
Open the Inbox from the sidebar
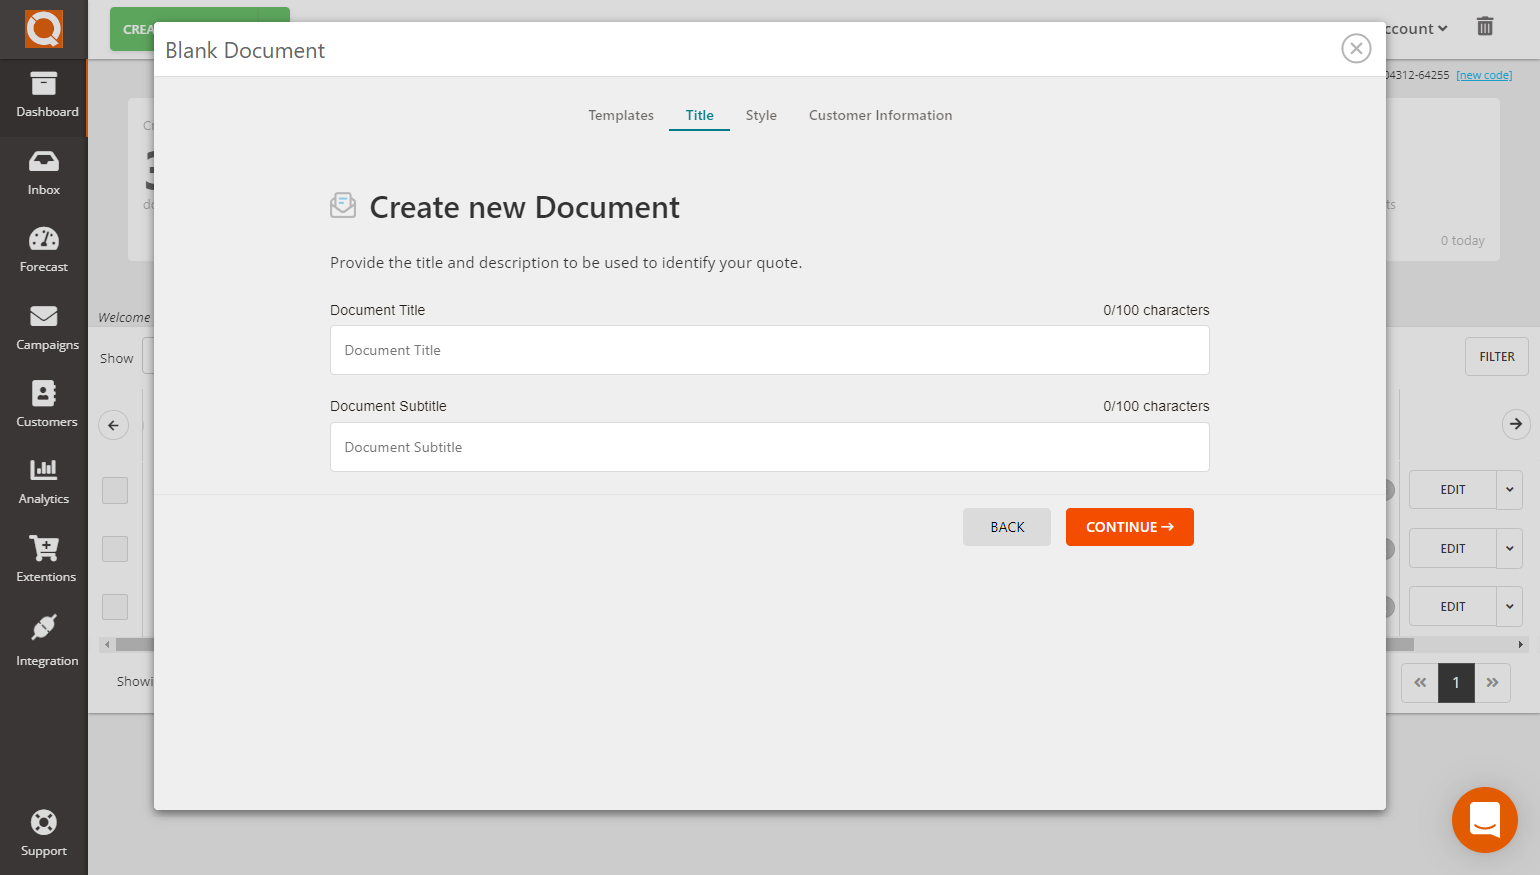44,172
